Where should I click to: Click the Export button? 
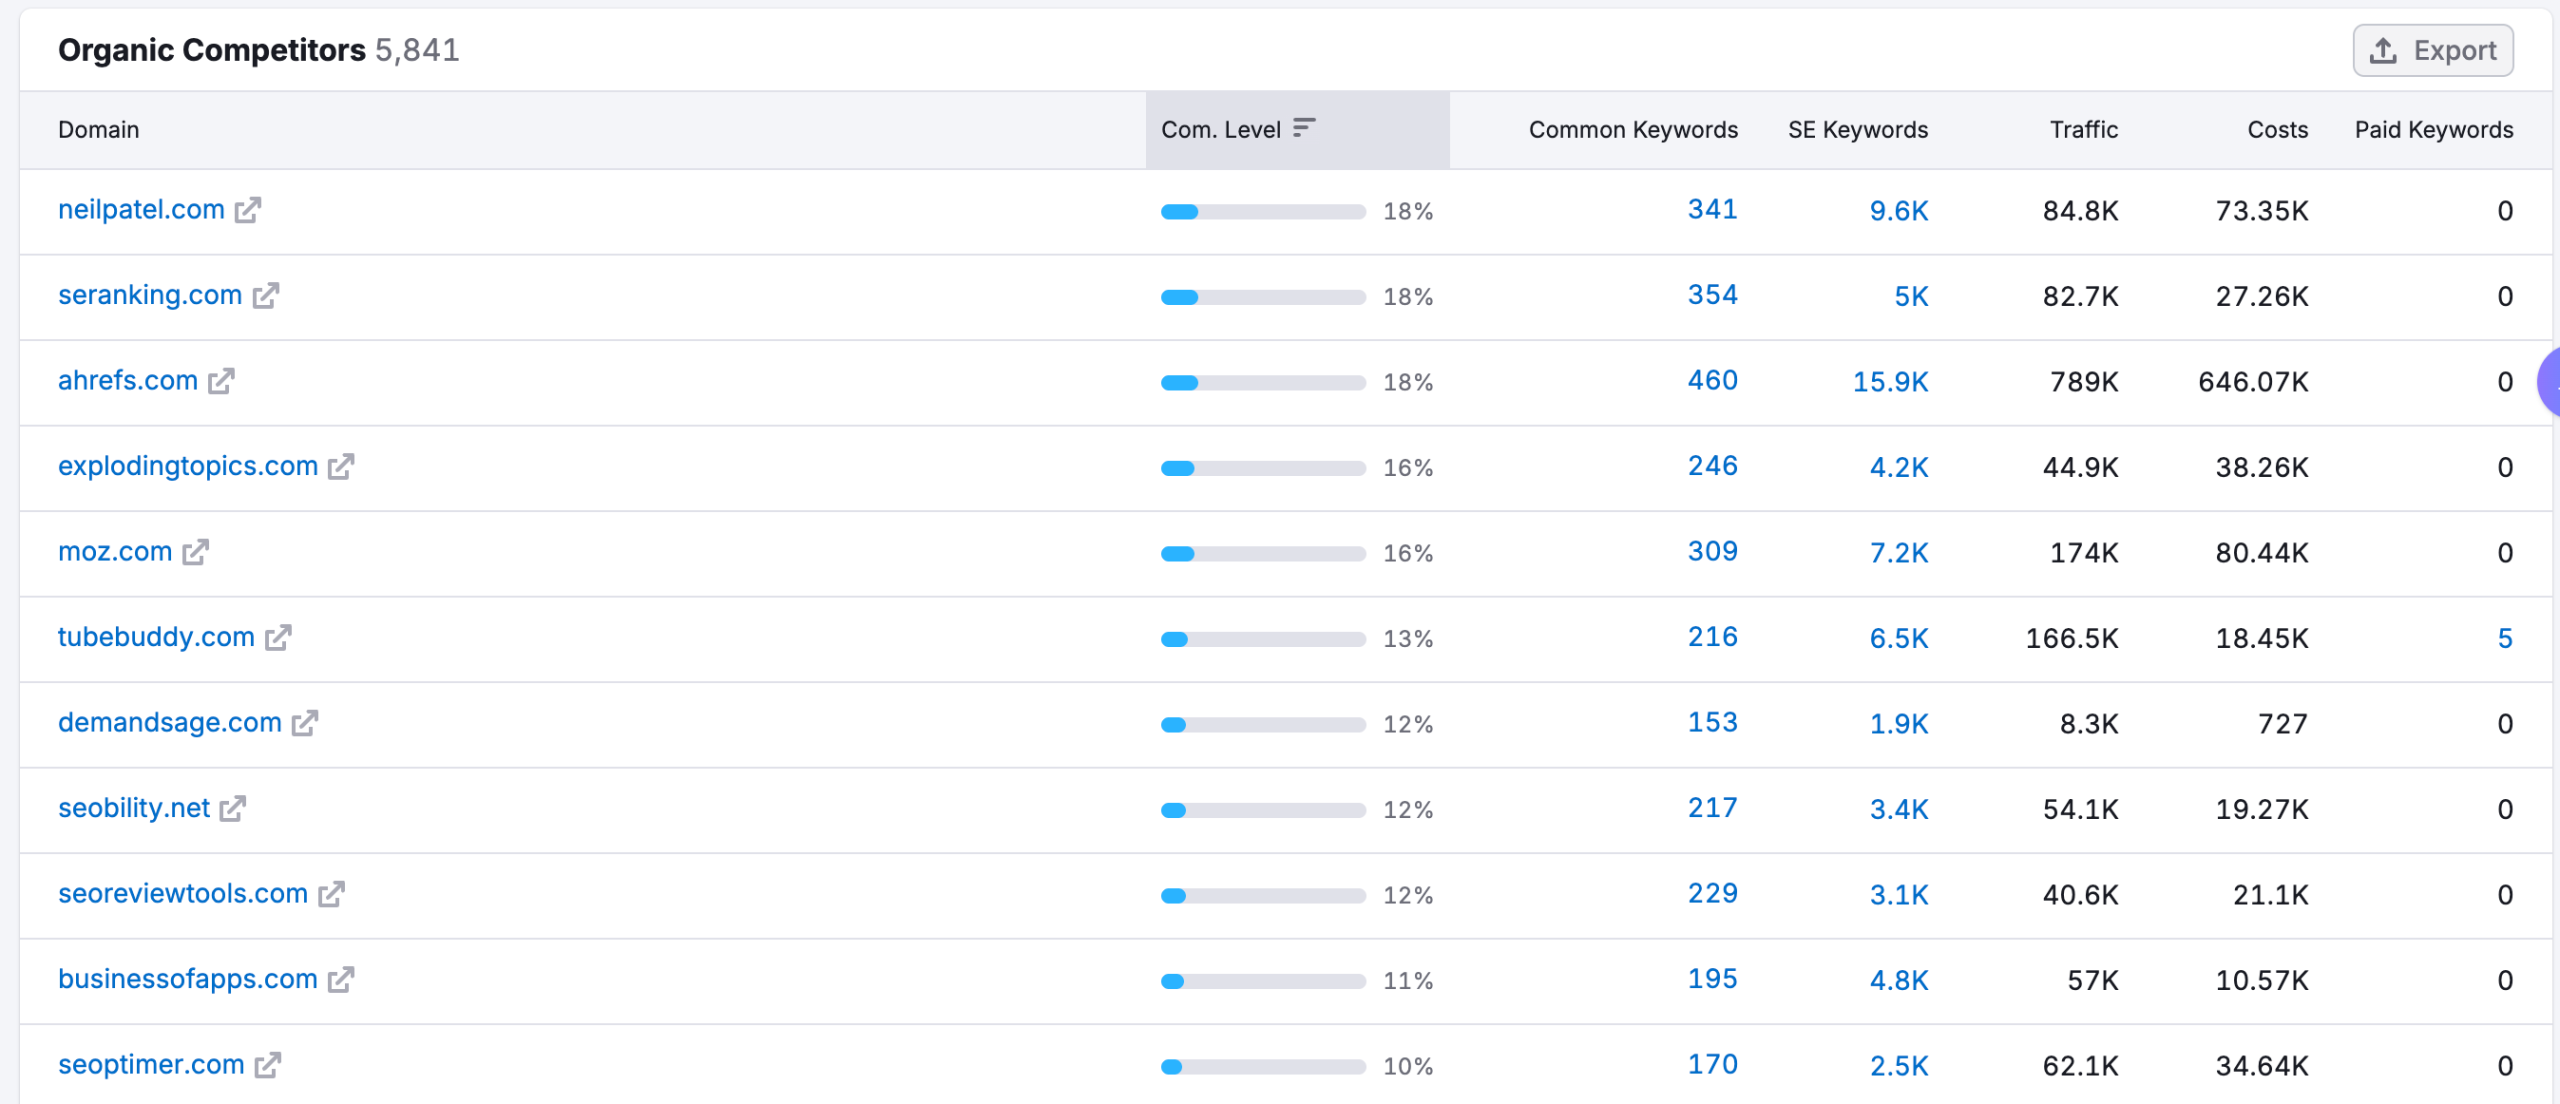[x=2432, y=50]
